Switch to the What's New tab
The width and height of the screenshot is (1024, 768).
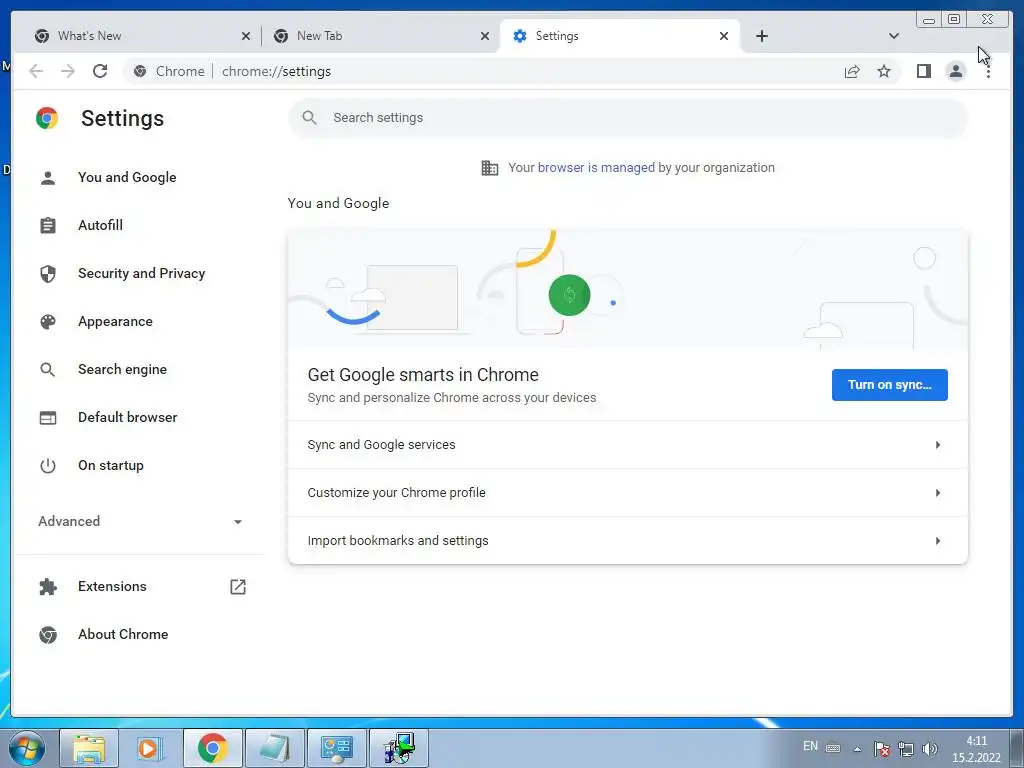pyautogui.click(x=136, y=36)
